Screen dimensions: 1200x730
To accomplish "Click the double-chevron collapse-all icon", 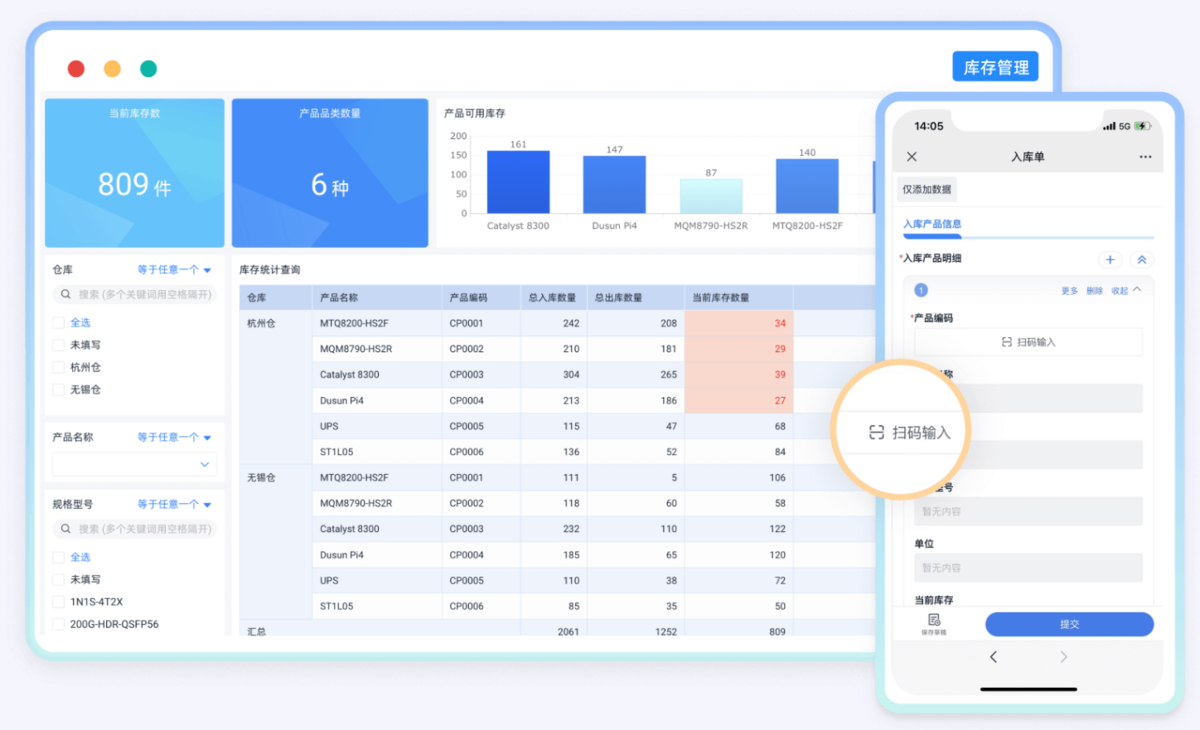I will point(1141,260).
